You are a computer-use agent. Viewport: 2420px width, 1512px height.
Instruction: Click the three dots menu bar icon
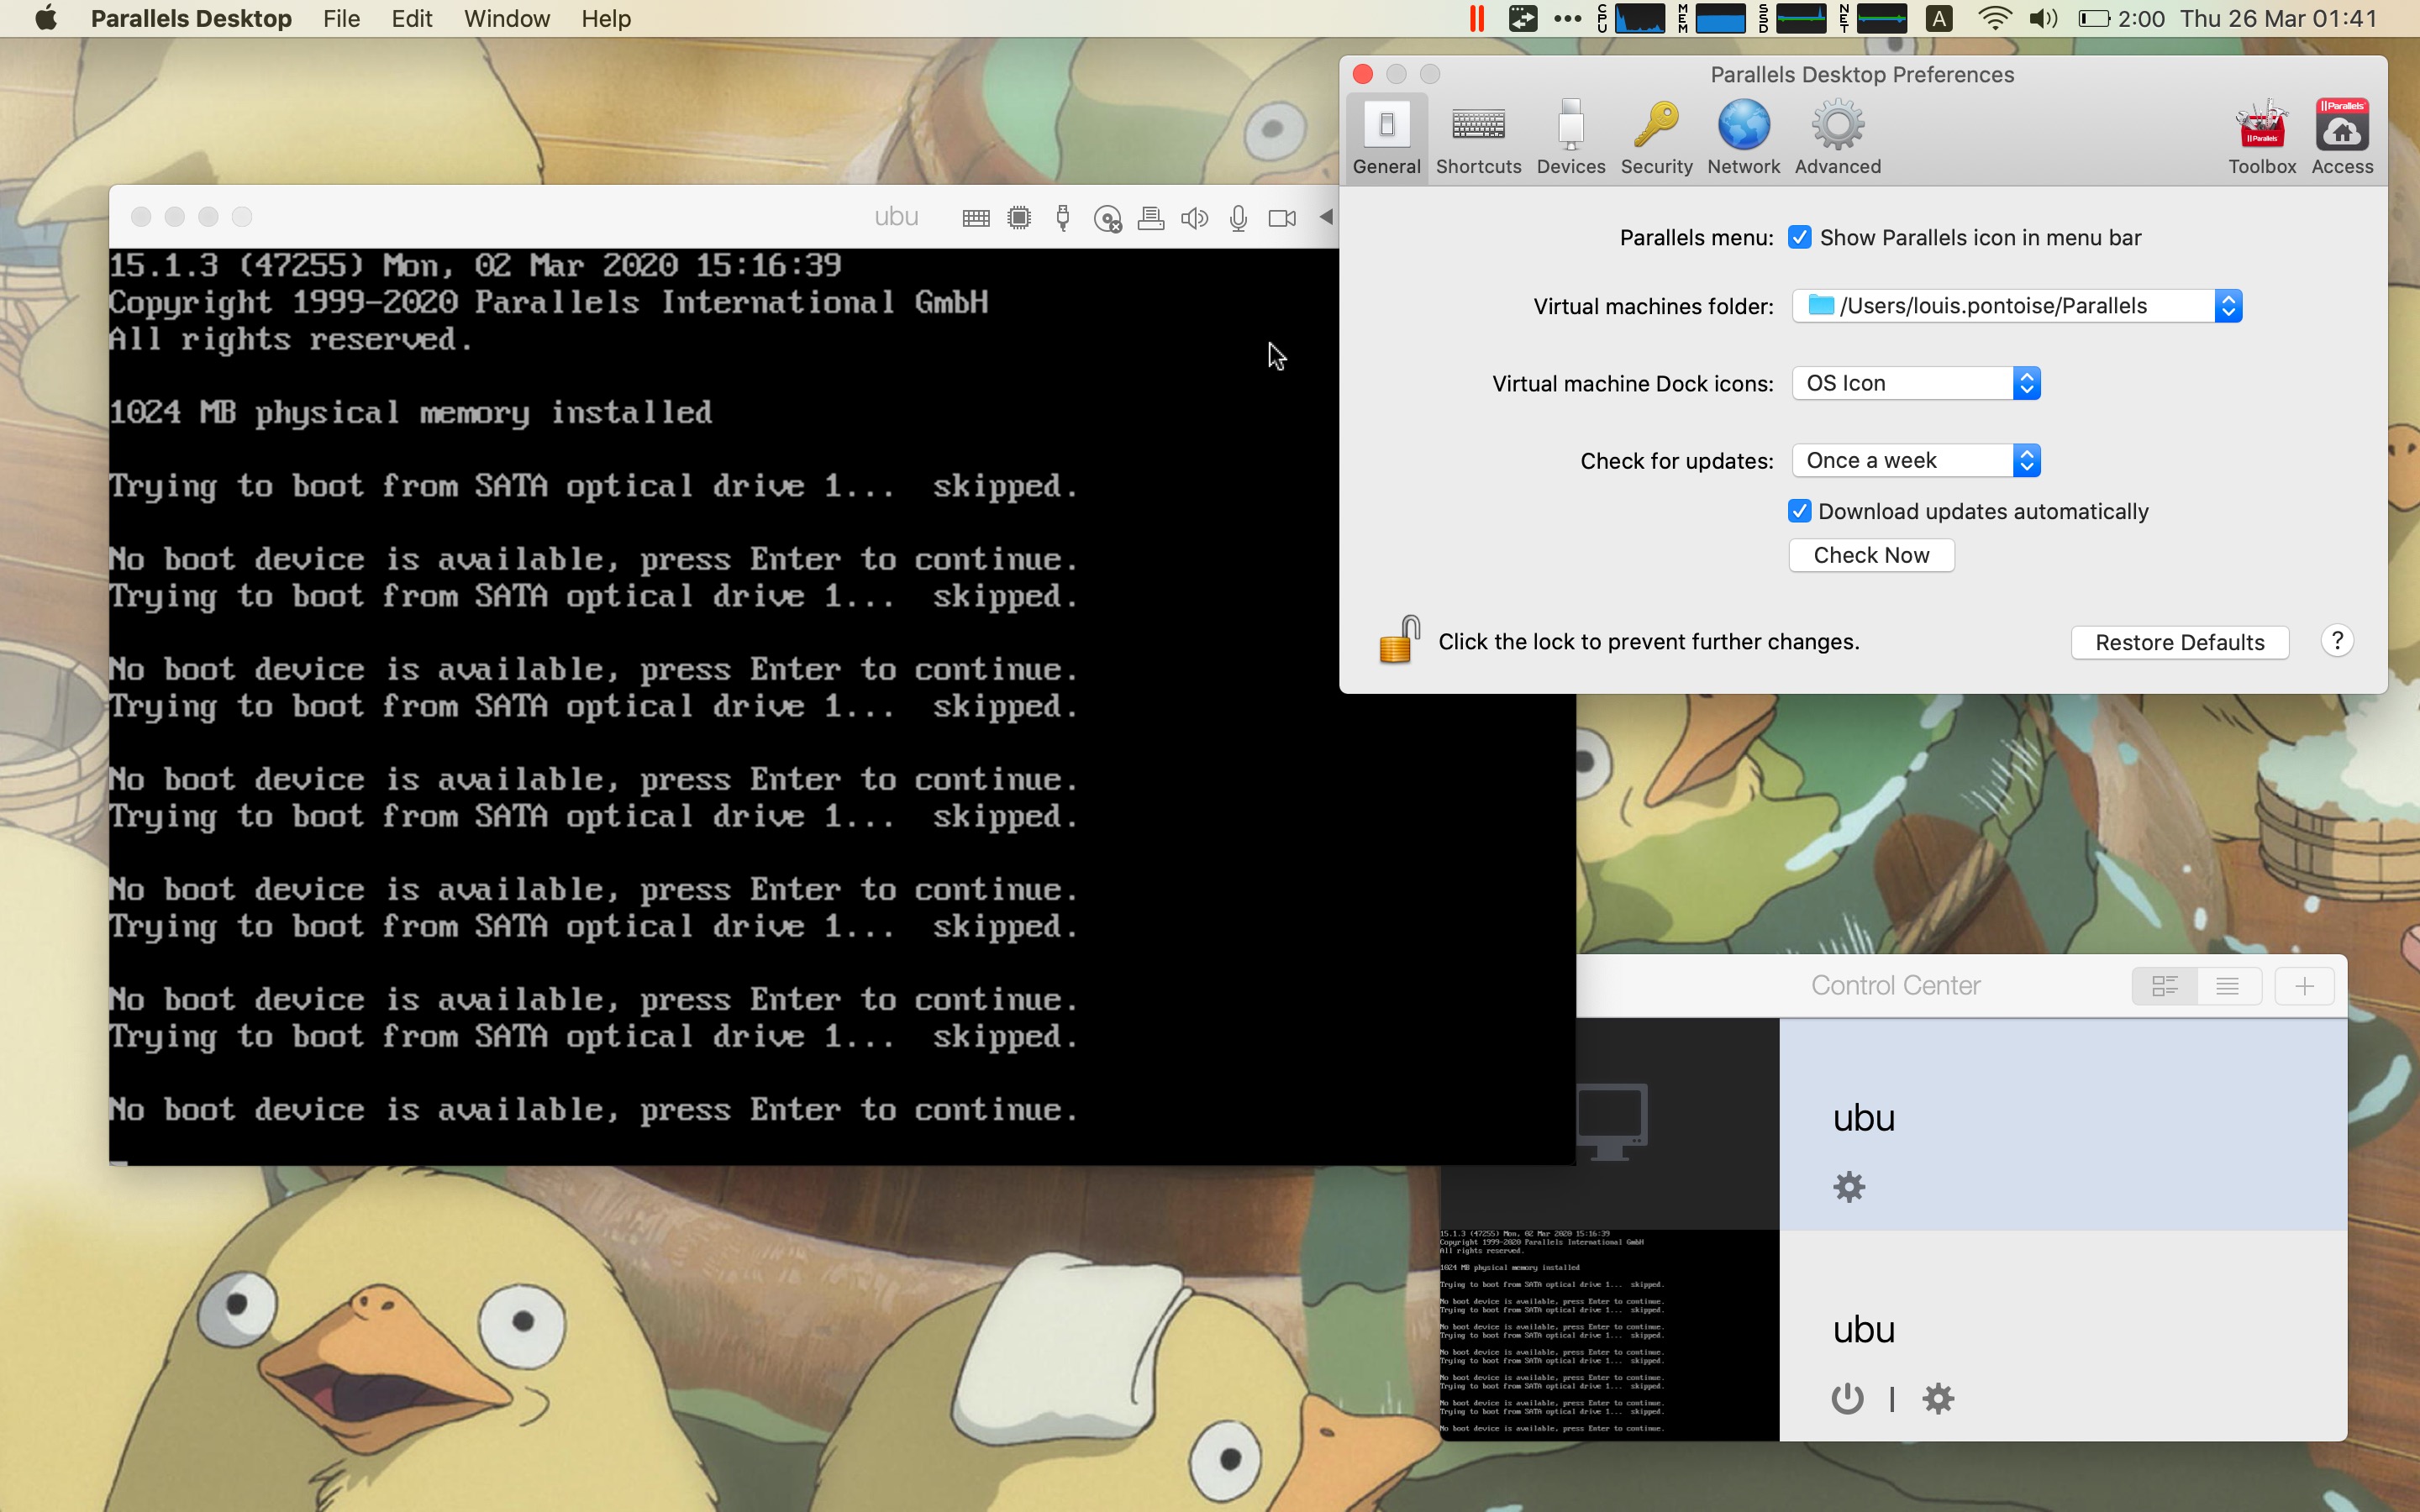tap(1567, 19)
